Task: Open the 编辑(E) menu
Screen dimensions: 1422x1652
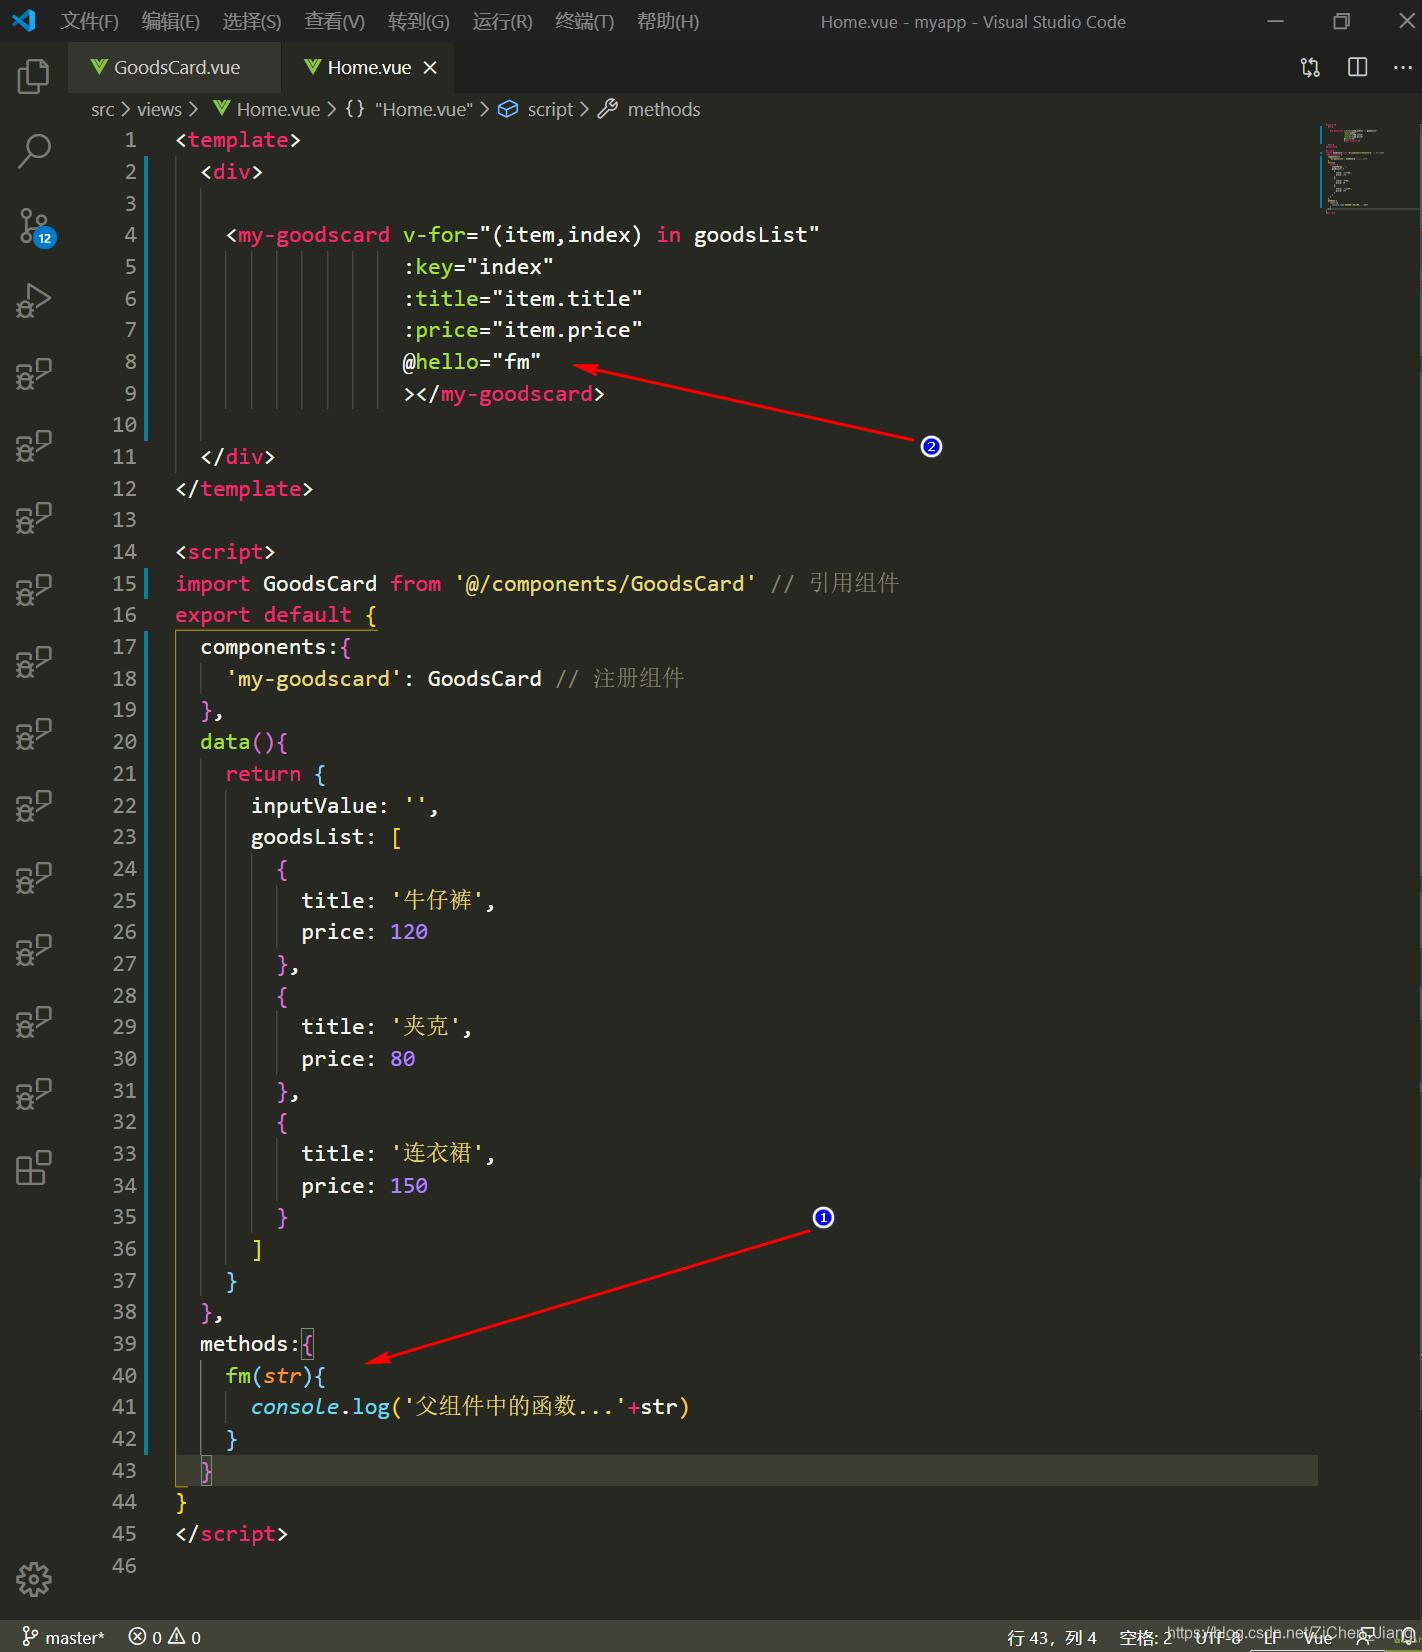Action: tap(170, 21)
